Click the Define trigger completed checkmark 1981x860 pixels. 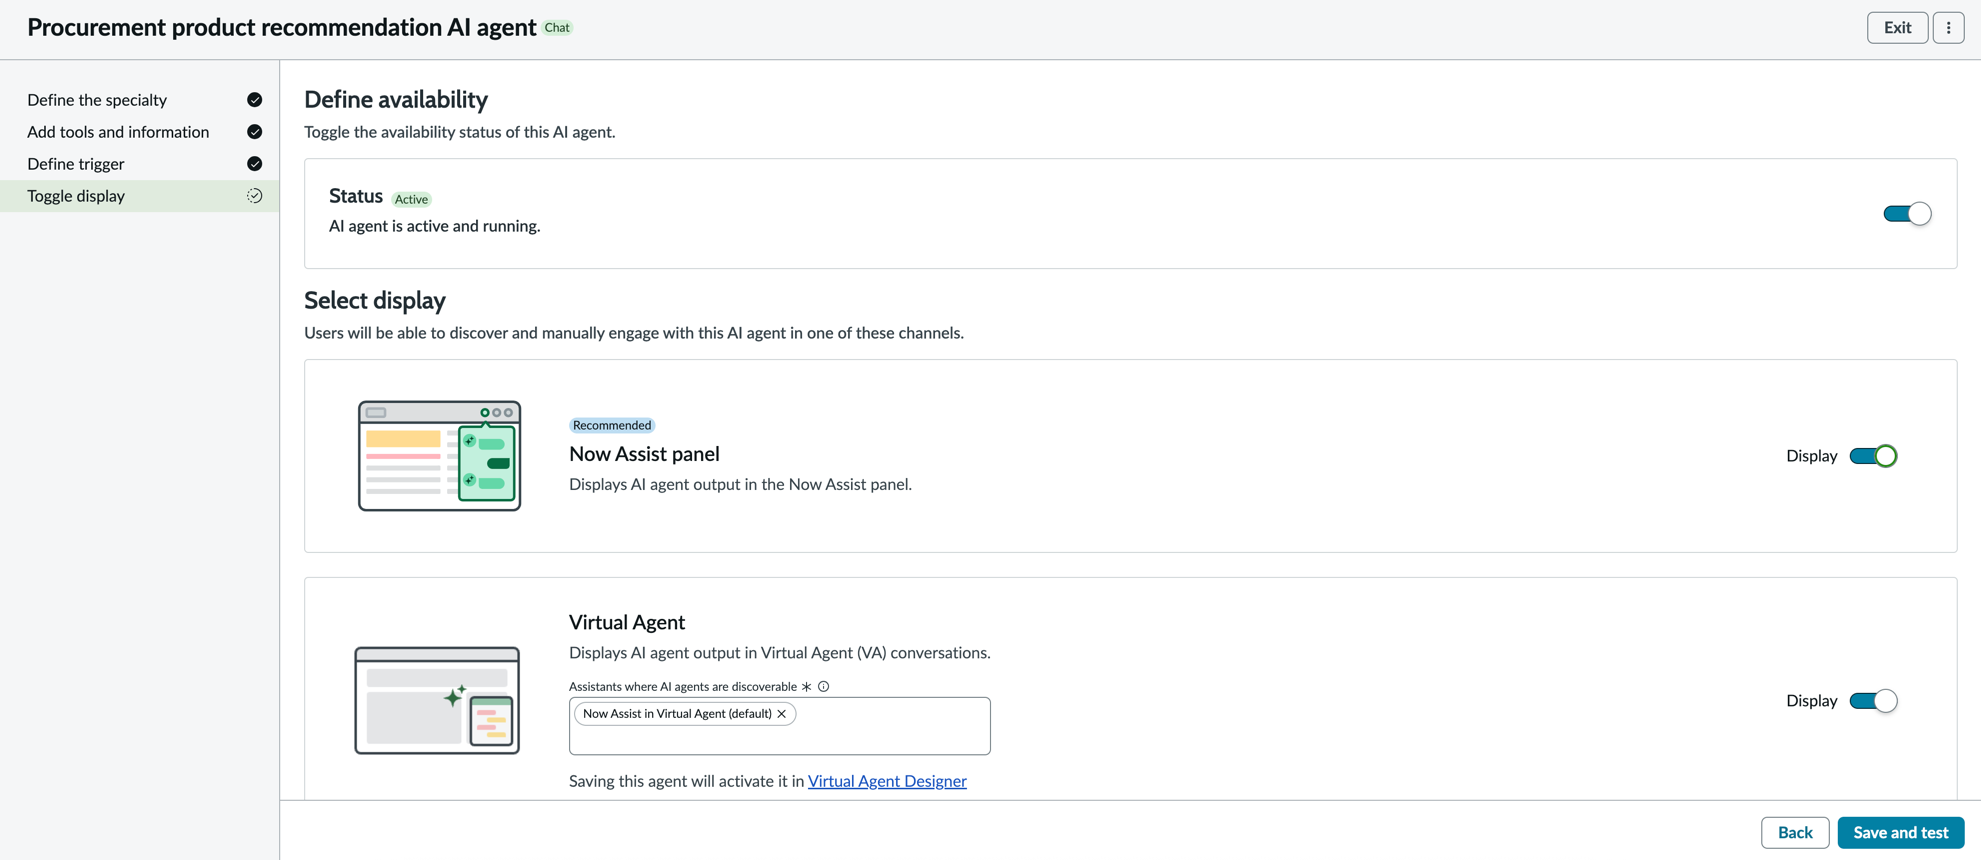click(x=255, y=164)
